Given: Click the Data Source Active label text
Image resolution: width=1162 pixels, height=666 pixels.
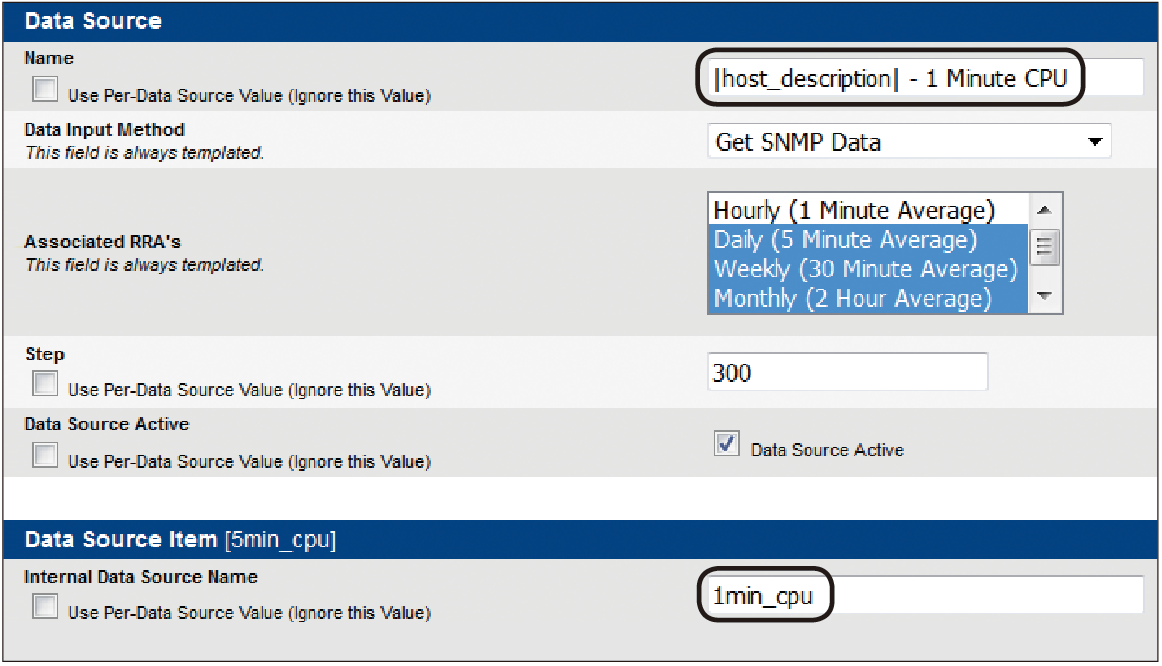Looking at the screenshot, I should coord(827,450).
